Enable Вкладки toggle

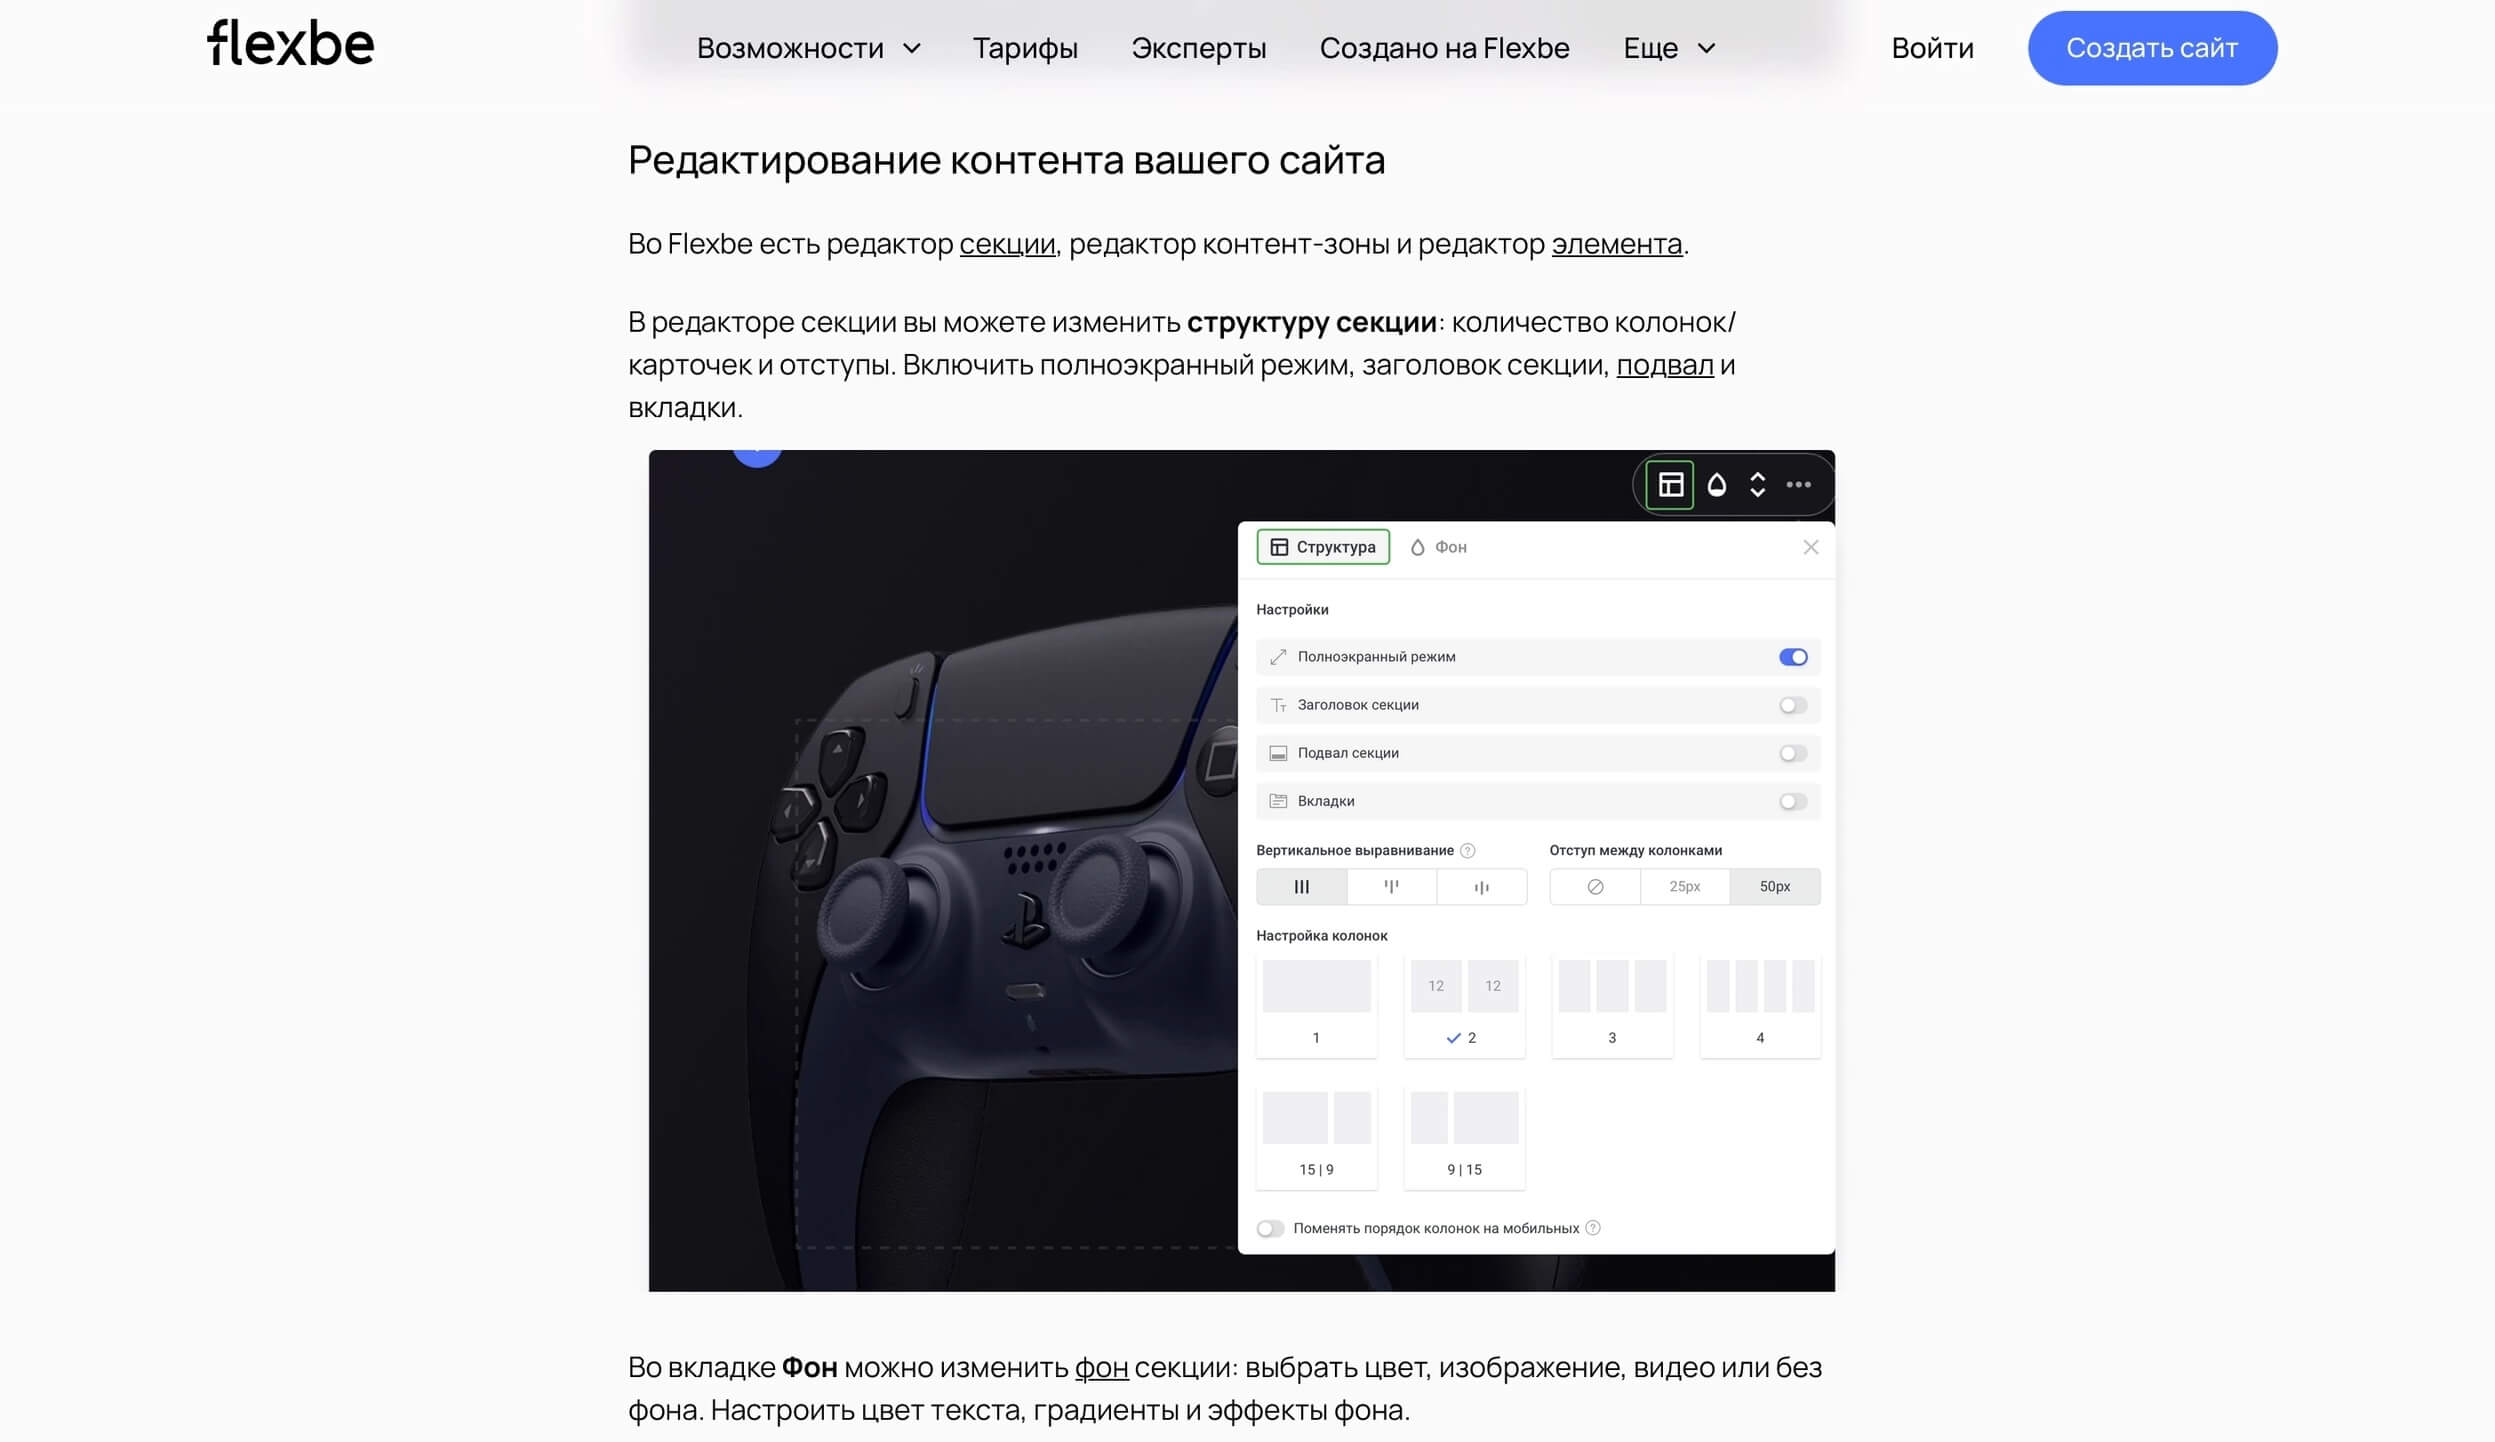coord(1793,801)
